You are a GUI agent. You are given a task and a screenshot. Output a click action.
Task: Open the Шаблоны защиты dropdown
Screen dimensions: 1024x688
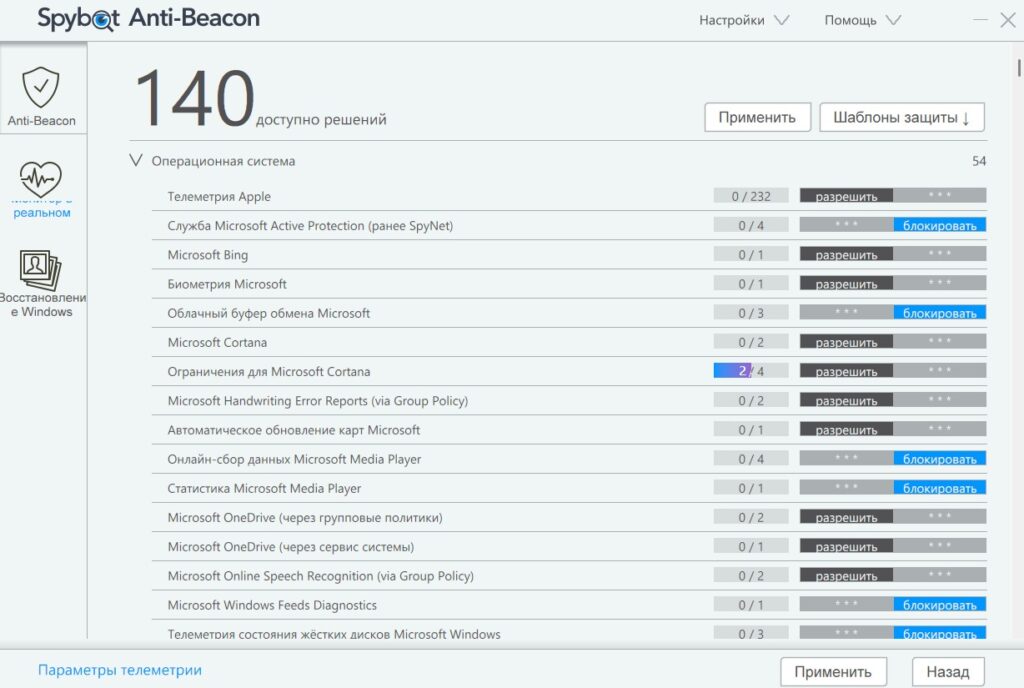coord(902,117)
